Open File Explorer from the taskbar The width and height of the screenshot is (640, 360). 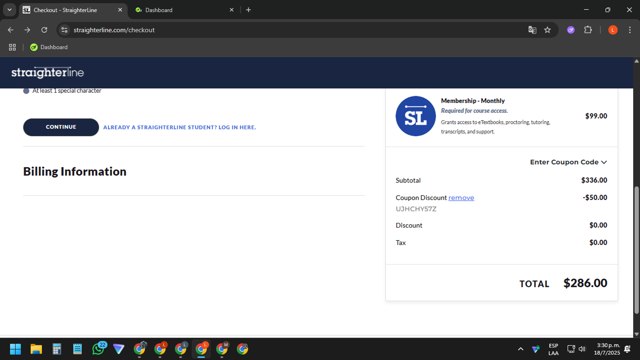point(36,349)
